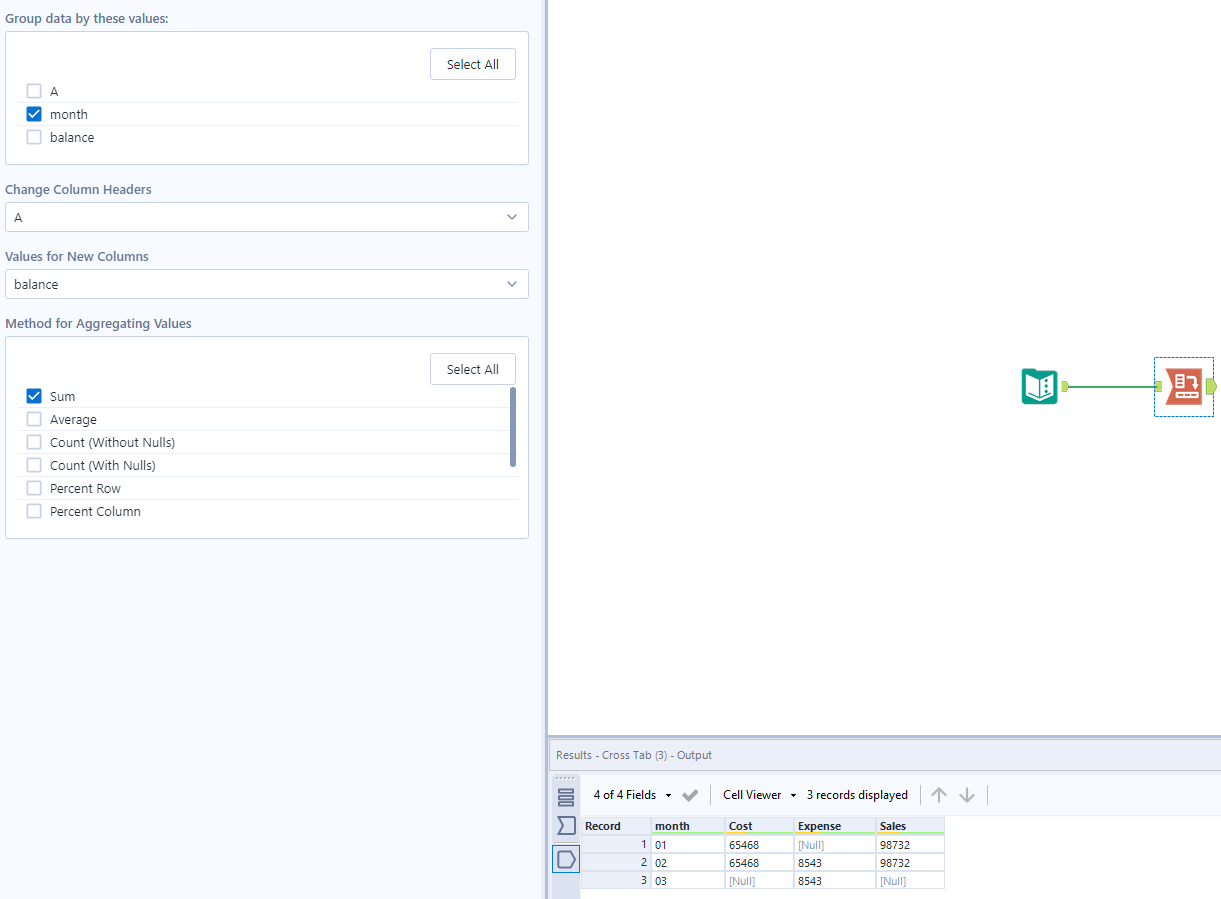Expand the Cell Viewer dropdown
1221x899 pixels.
point(757,794)
